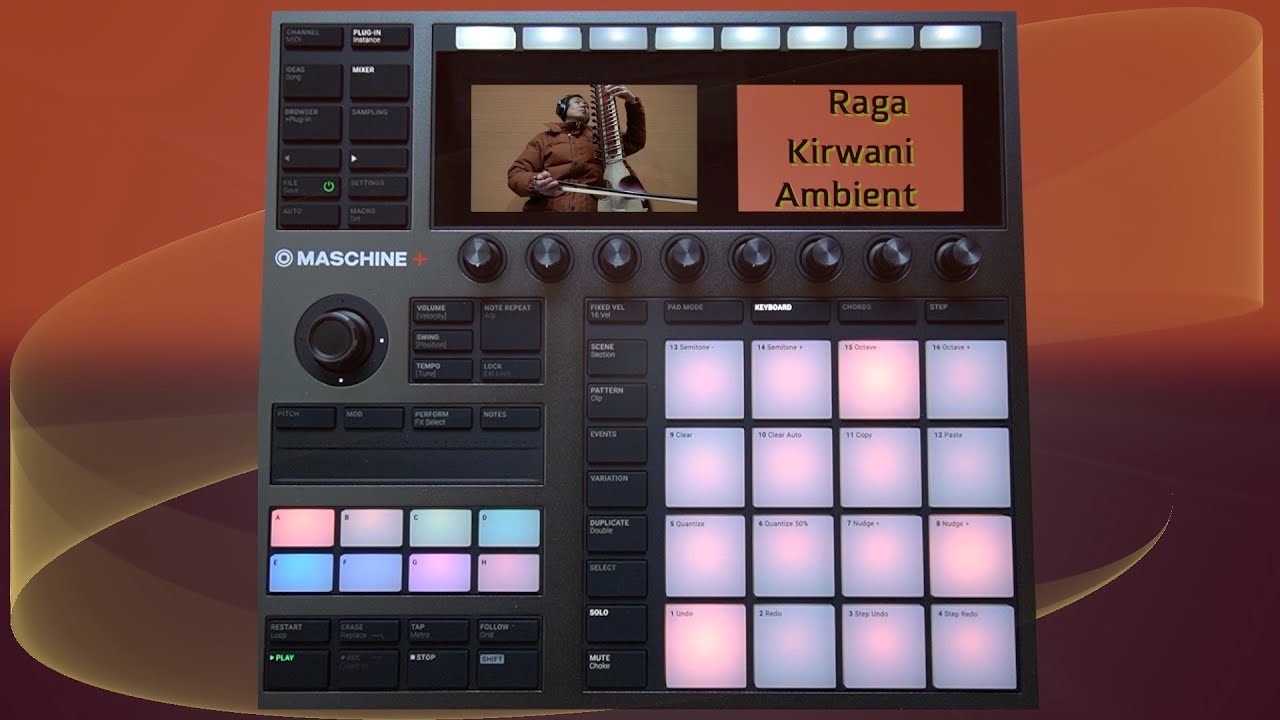
Task: Enable NOTE REPEAT Arp
Action: pyautogui.click(x=511, y=326)
